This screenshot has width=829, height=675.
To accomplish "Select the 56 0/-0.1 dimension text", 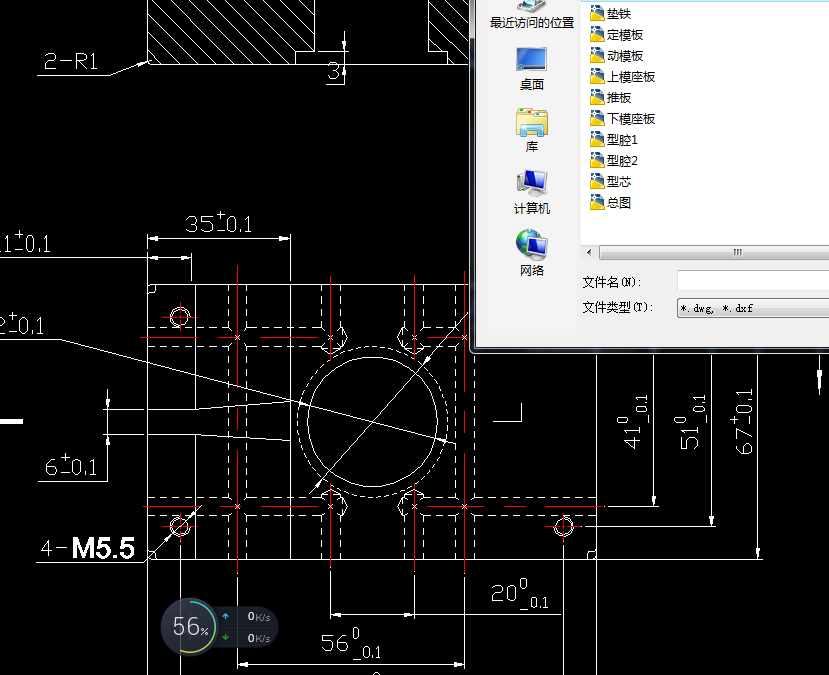I will [351, 643].
